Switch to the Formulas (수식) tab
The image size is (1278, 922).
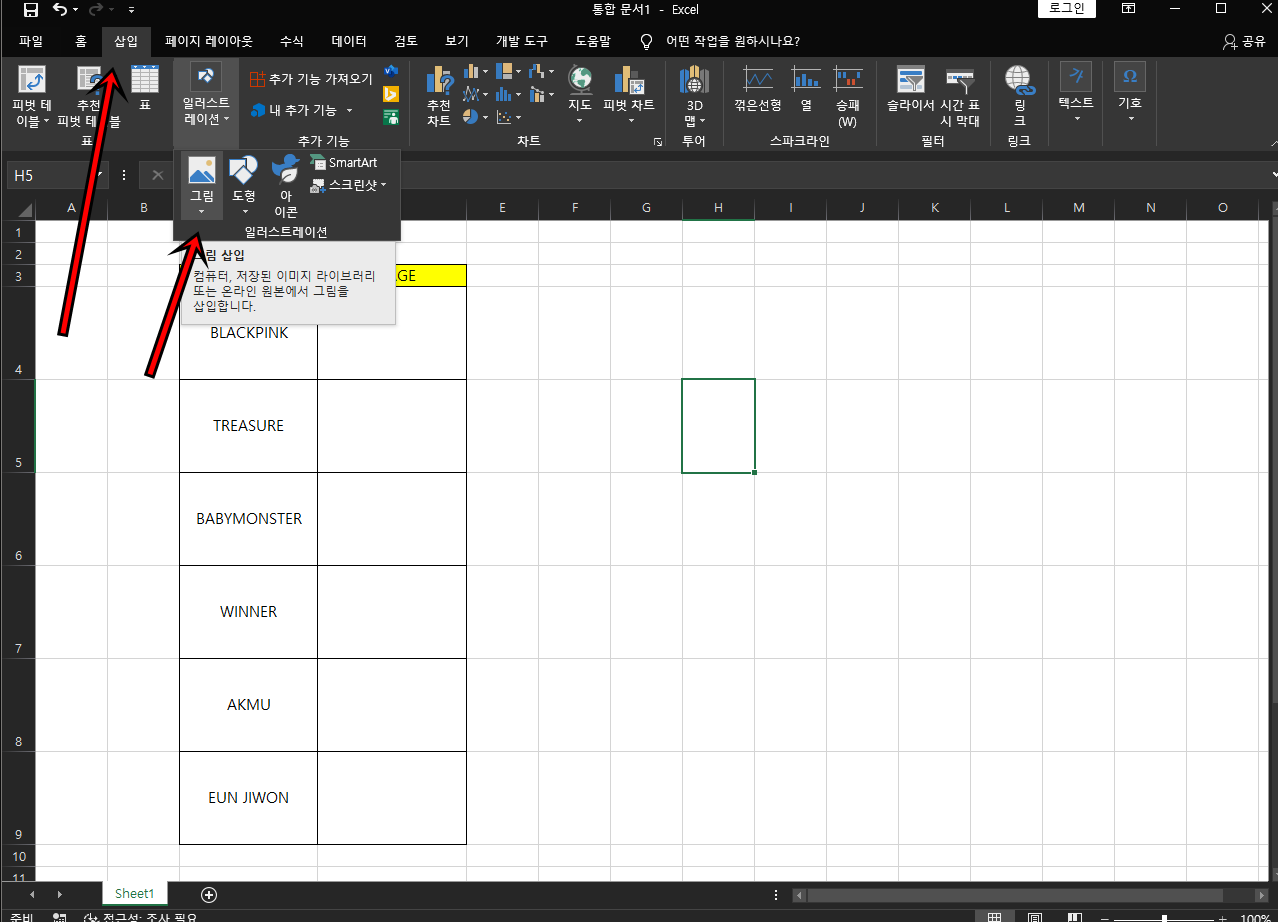[x=292, y=42]
